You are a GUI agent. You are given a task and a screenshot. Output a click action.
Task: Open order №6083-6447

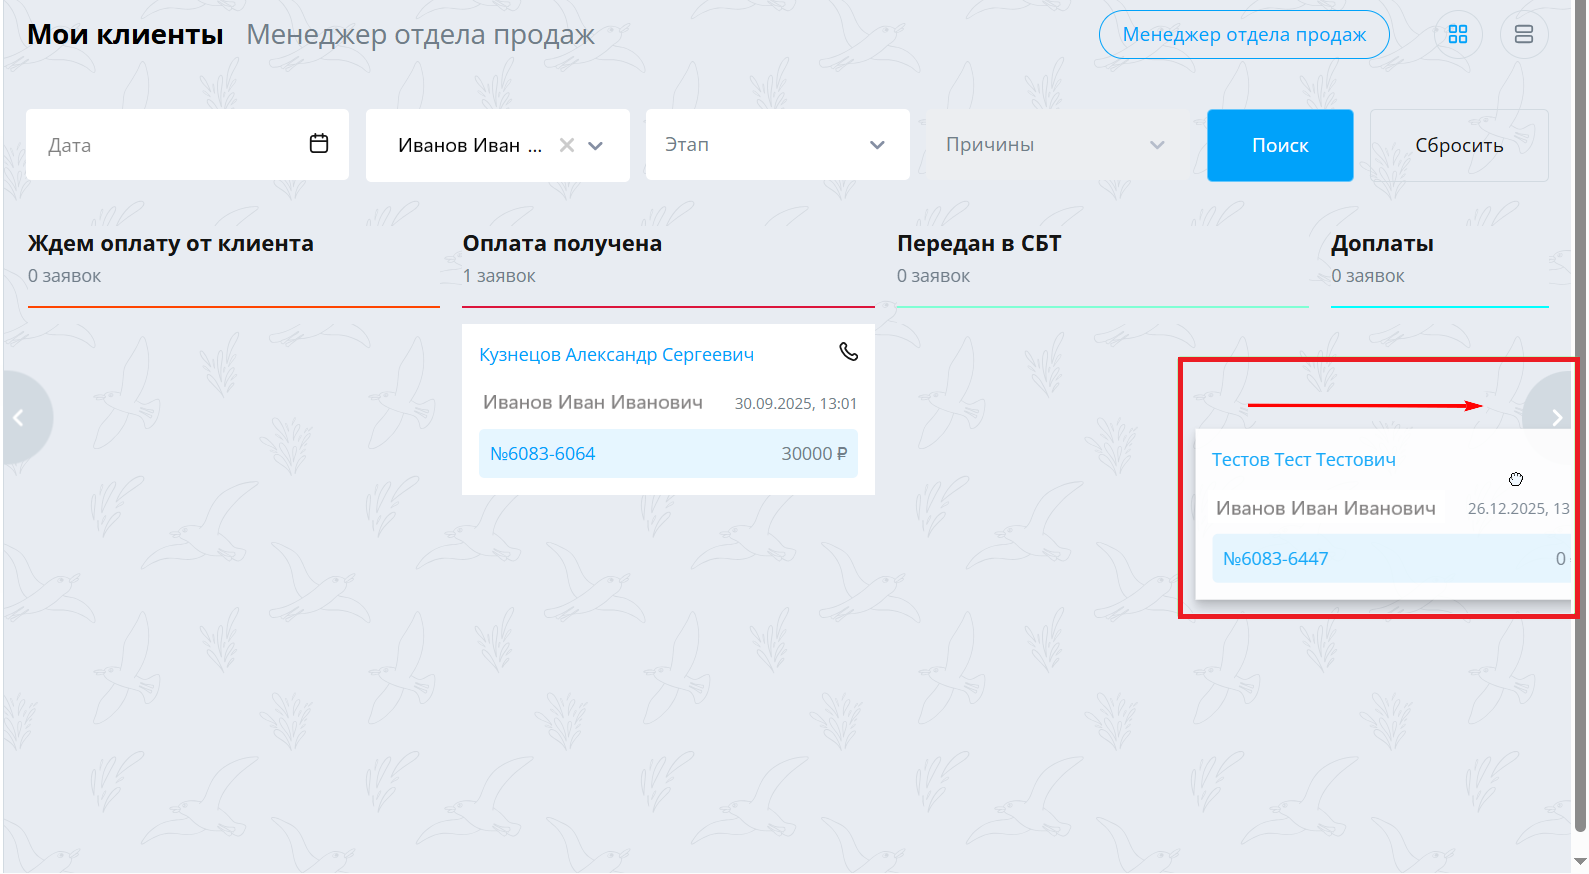tap(1276, 559)
